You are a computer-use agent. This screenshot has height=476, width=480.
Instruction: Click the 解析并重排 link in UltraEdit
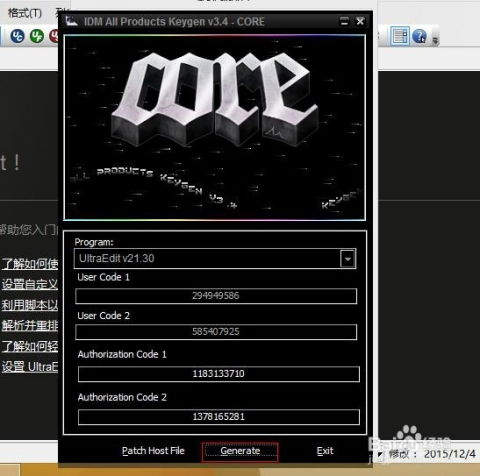point(30,326)
